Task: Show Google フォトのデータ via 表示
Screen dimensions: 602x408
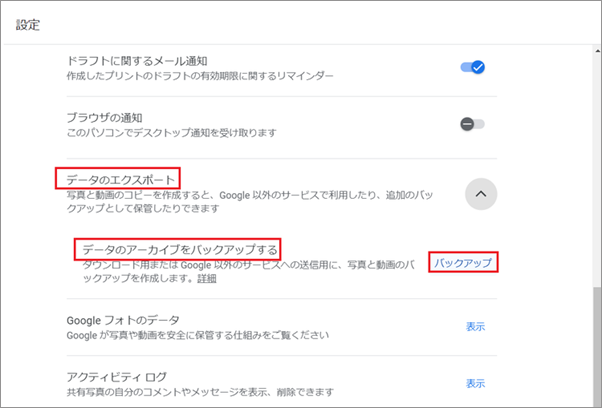Action: tap(475, 327)
